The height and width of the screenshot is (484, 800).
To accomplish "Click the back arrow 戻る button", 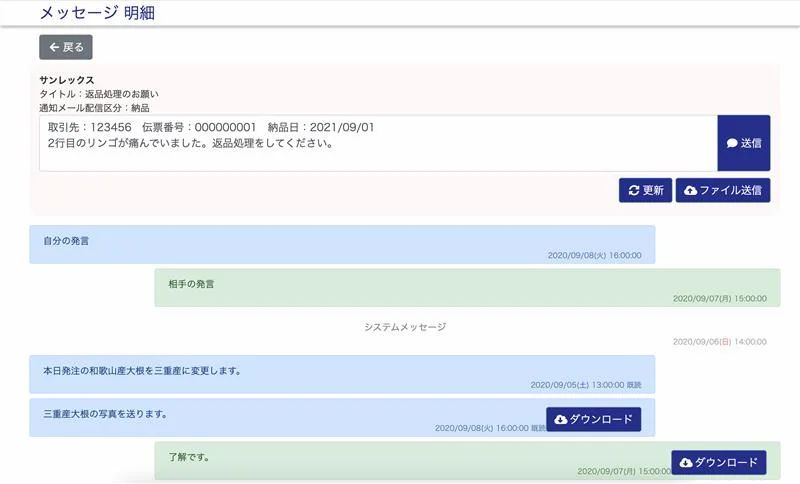I will [66, 47].
